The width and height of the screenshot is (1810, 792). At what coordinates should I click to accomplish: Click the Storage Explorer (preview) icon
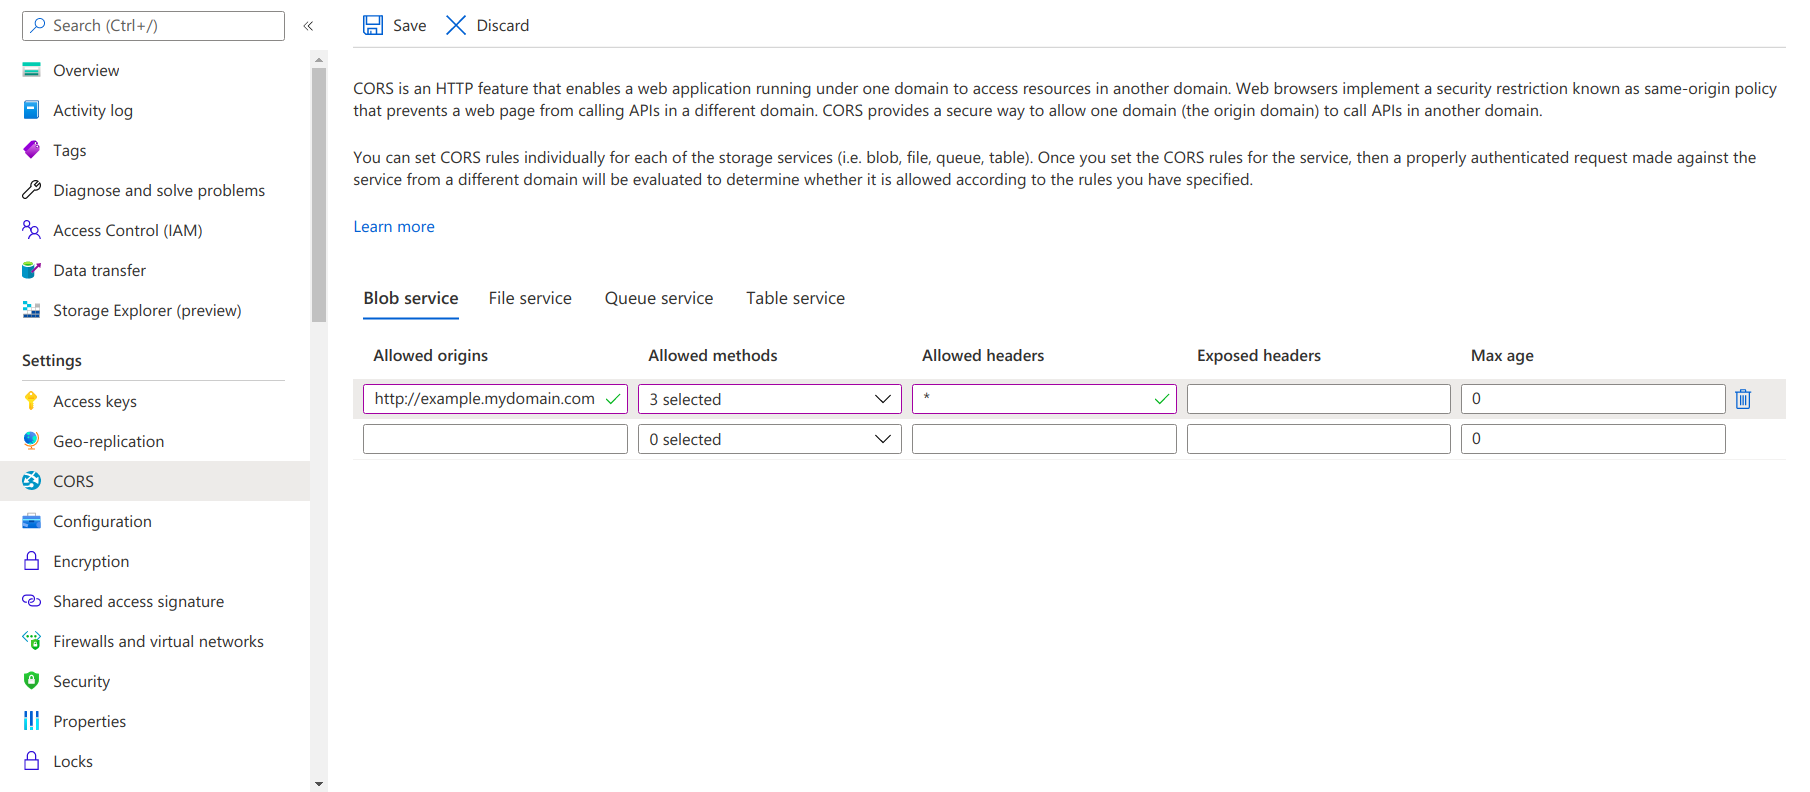[x=32, y=310]
